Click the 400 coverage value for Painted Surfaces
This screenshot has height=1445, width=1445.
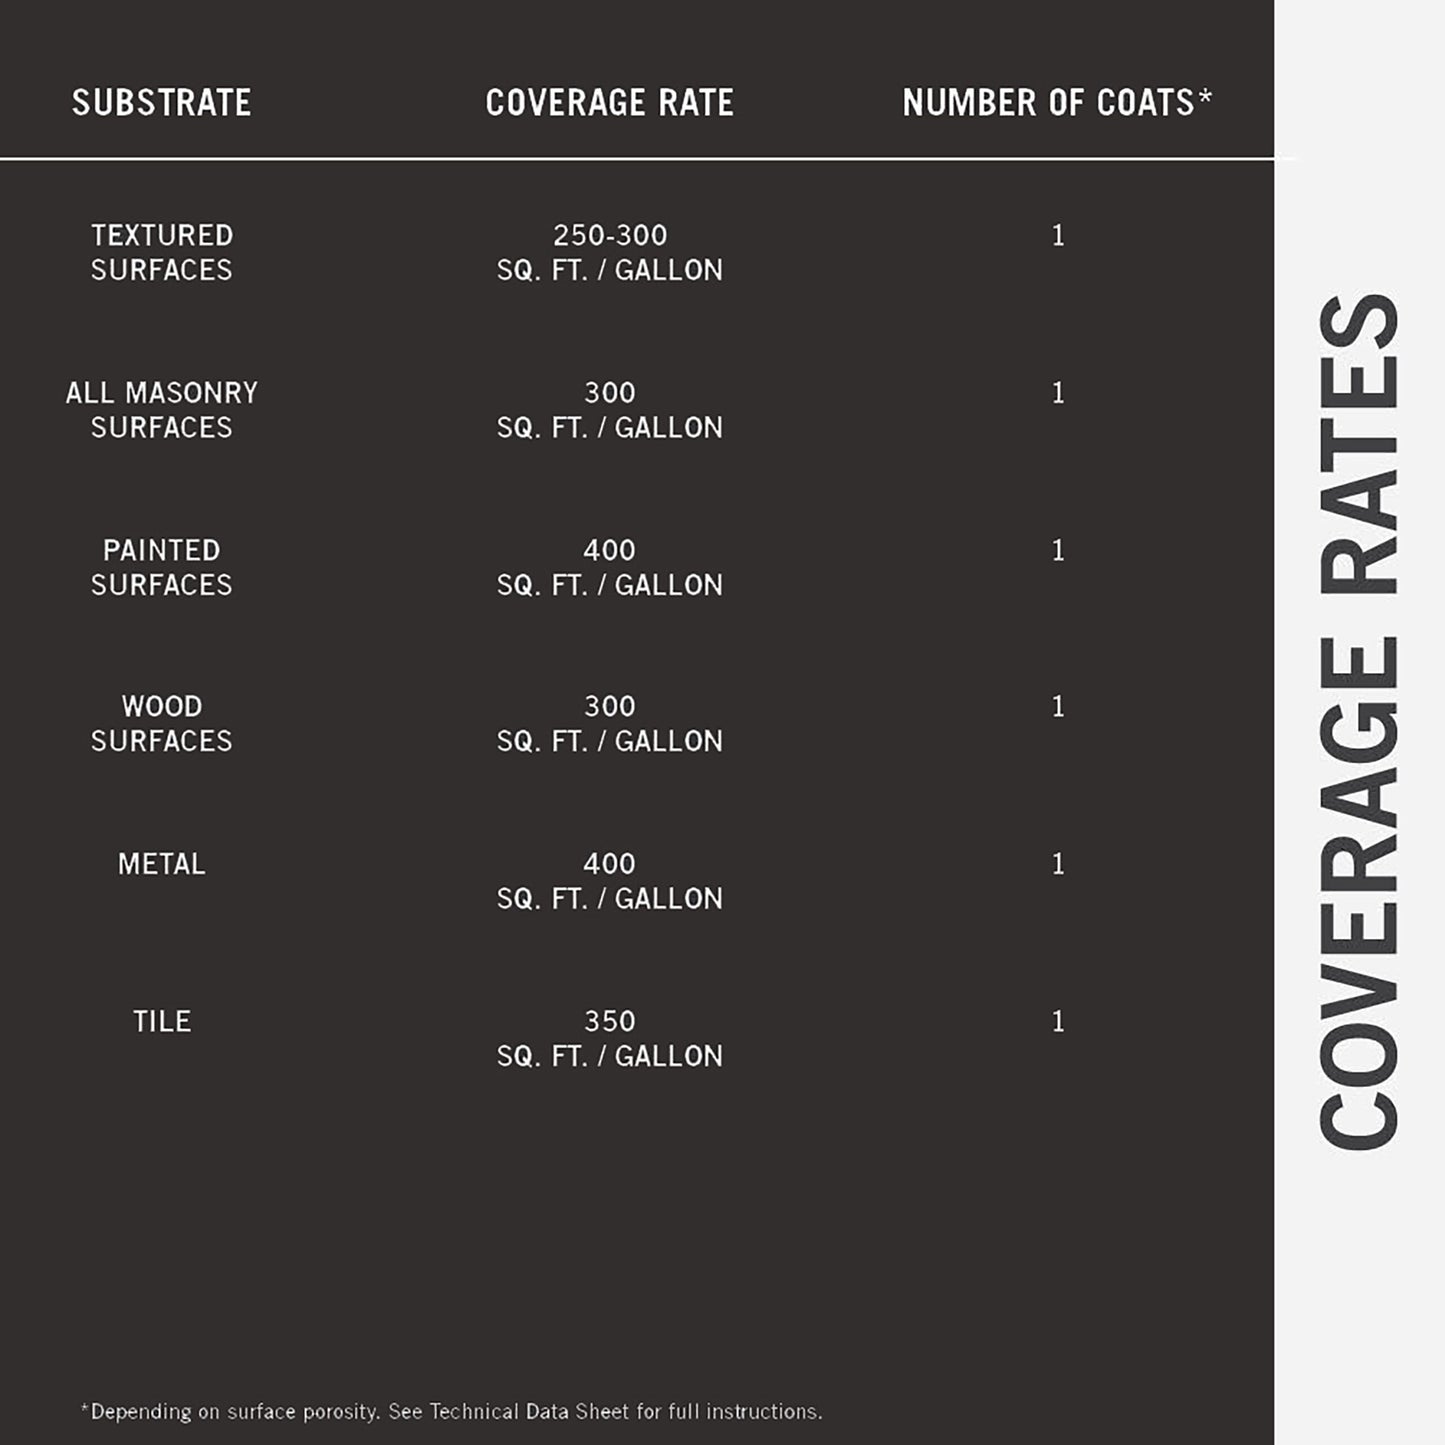[609, 550]
